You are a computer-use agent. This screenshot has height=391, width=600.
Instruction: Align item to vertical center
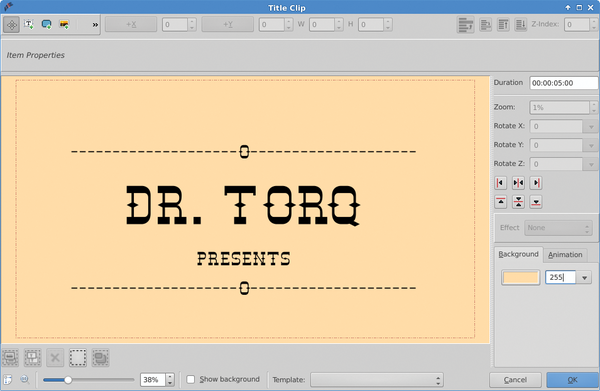518,202
